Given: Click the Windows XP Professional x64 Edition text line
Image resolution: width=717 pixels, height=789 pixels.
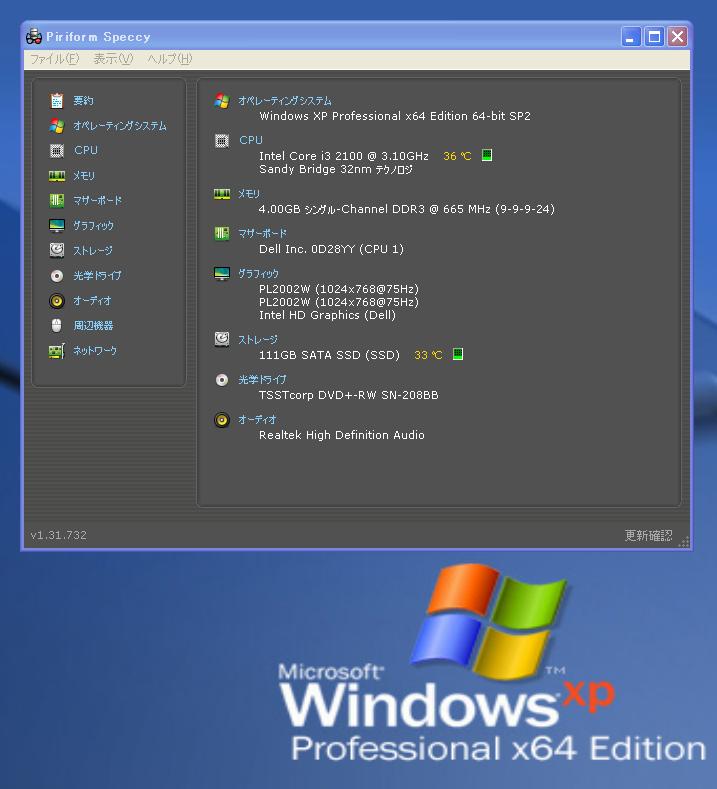Looking at the screenshot, I should coord(395,116).
